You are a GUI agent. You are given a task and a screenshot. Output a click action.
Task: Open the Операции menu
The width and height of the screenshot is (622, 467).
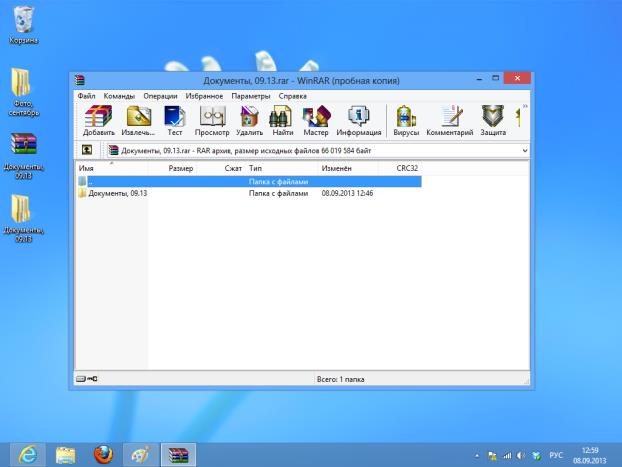pyautogui.click(x=160, y=96)
